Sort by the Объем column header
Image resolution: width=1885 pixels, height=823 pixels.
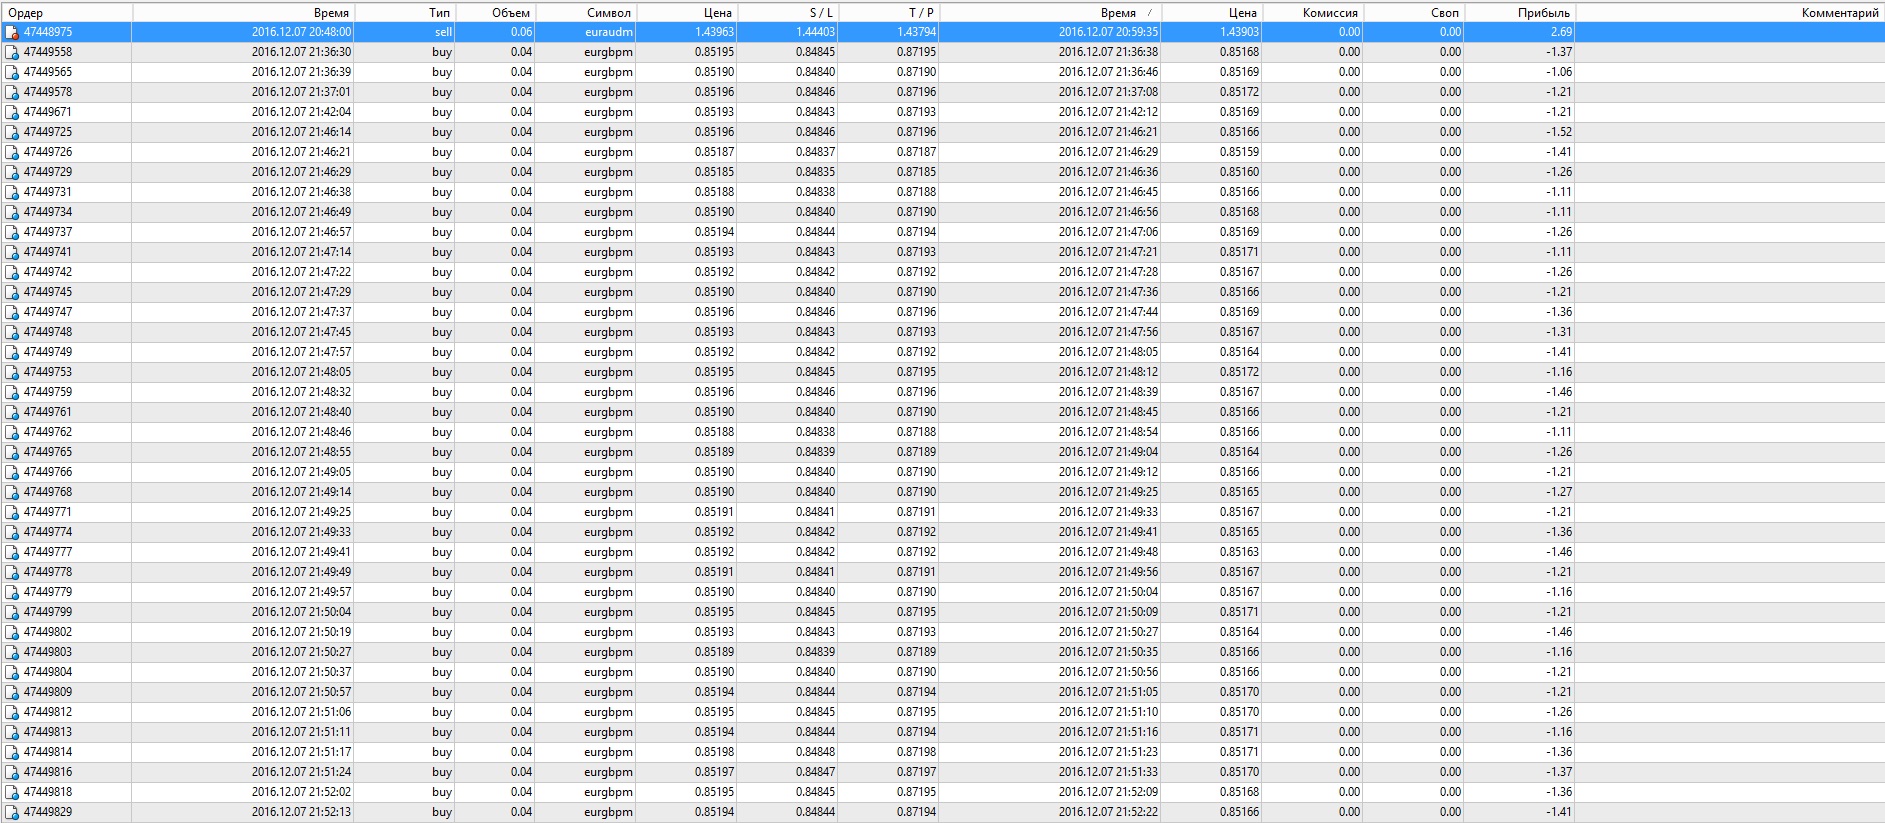511,12
